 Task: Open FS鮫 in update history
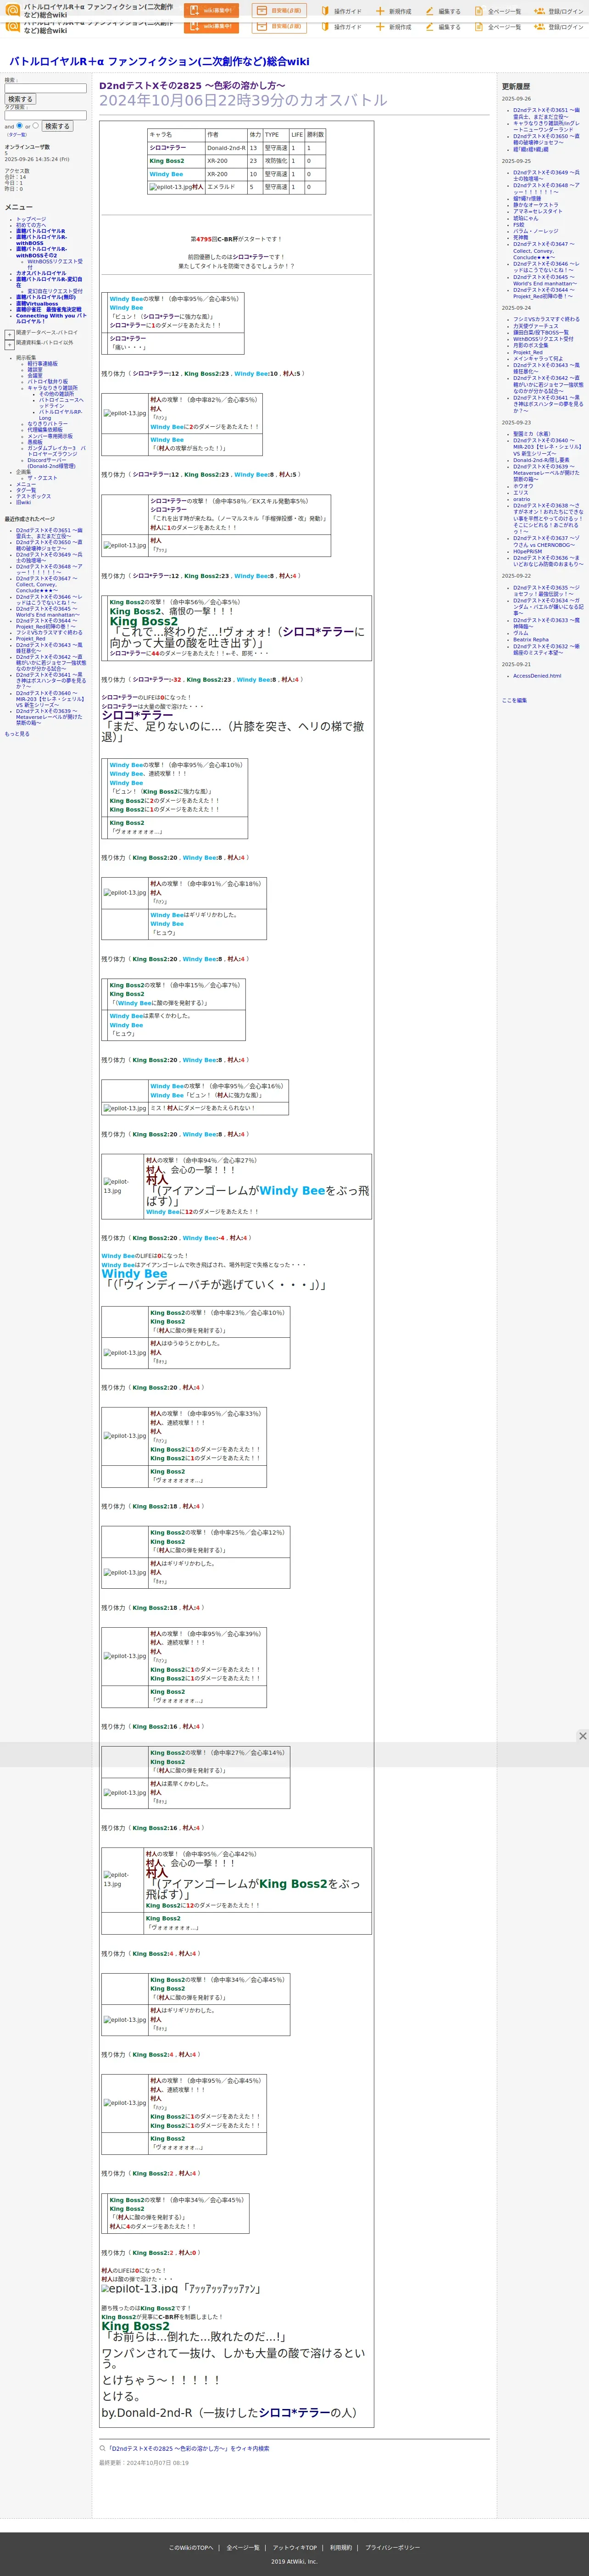click(x=519, y=224)
